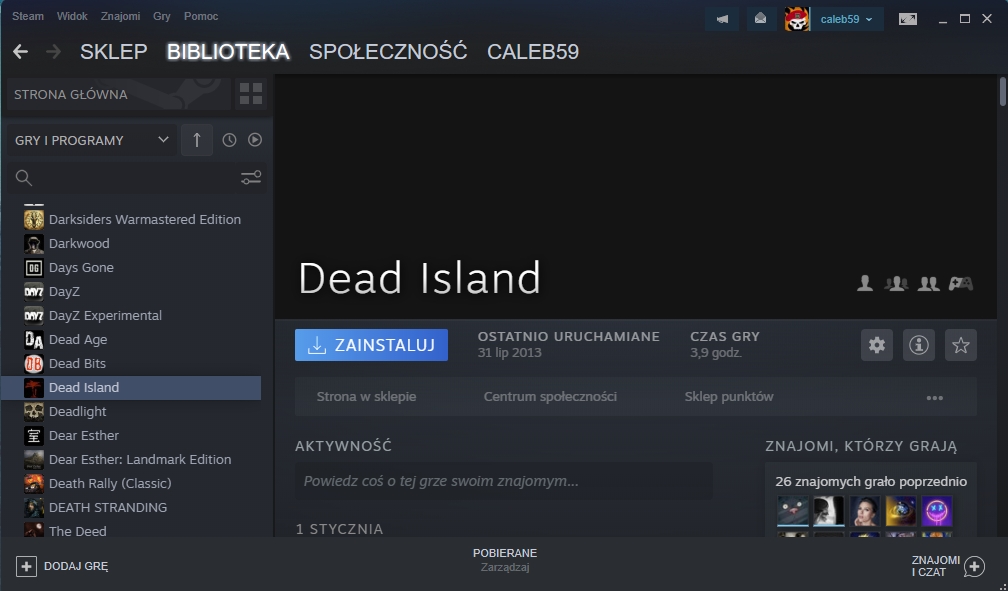Open the Widok menu
The height and width of the screenshot is (591, 1008).
pos(72,16)
